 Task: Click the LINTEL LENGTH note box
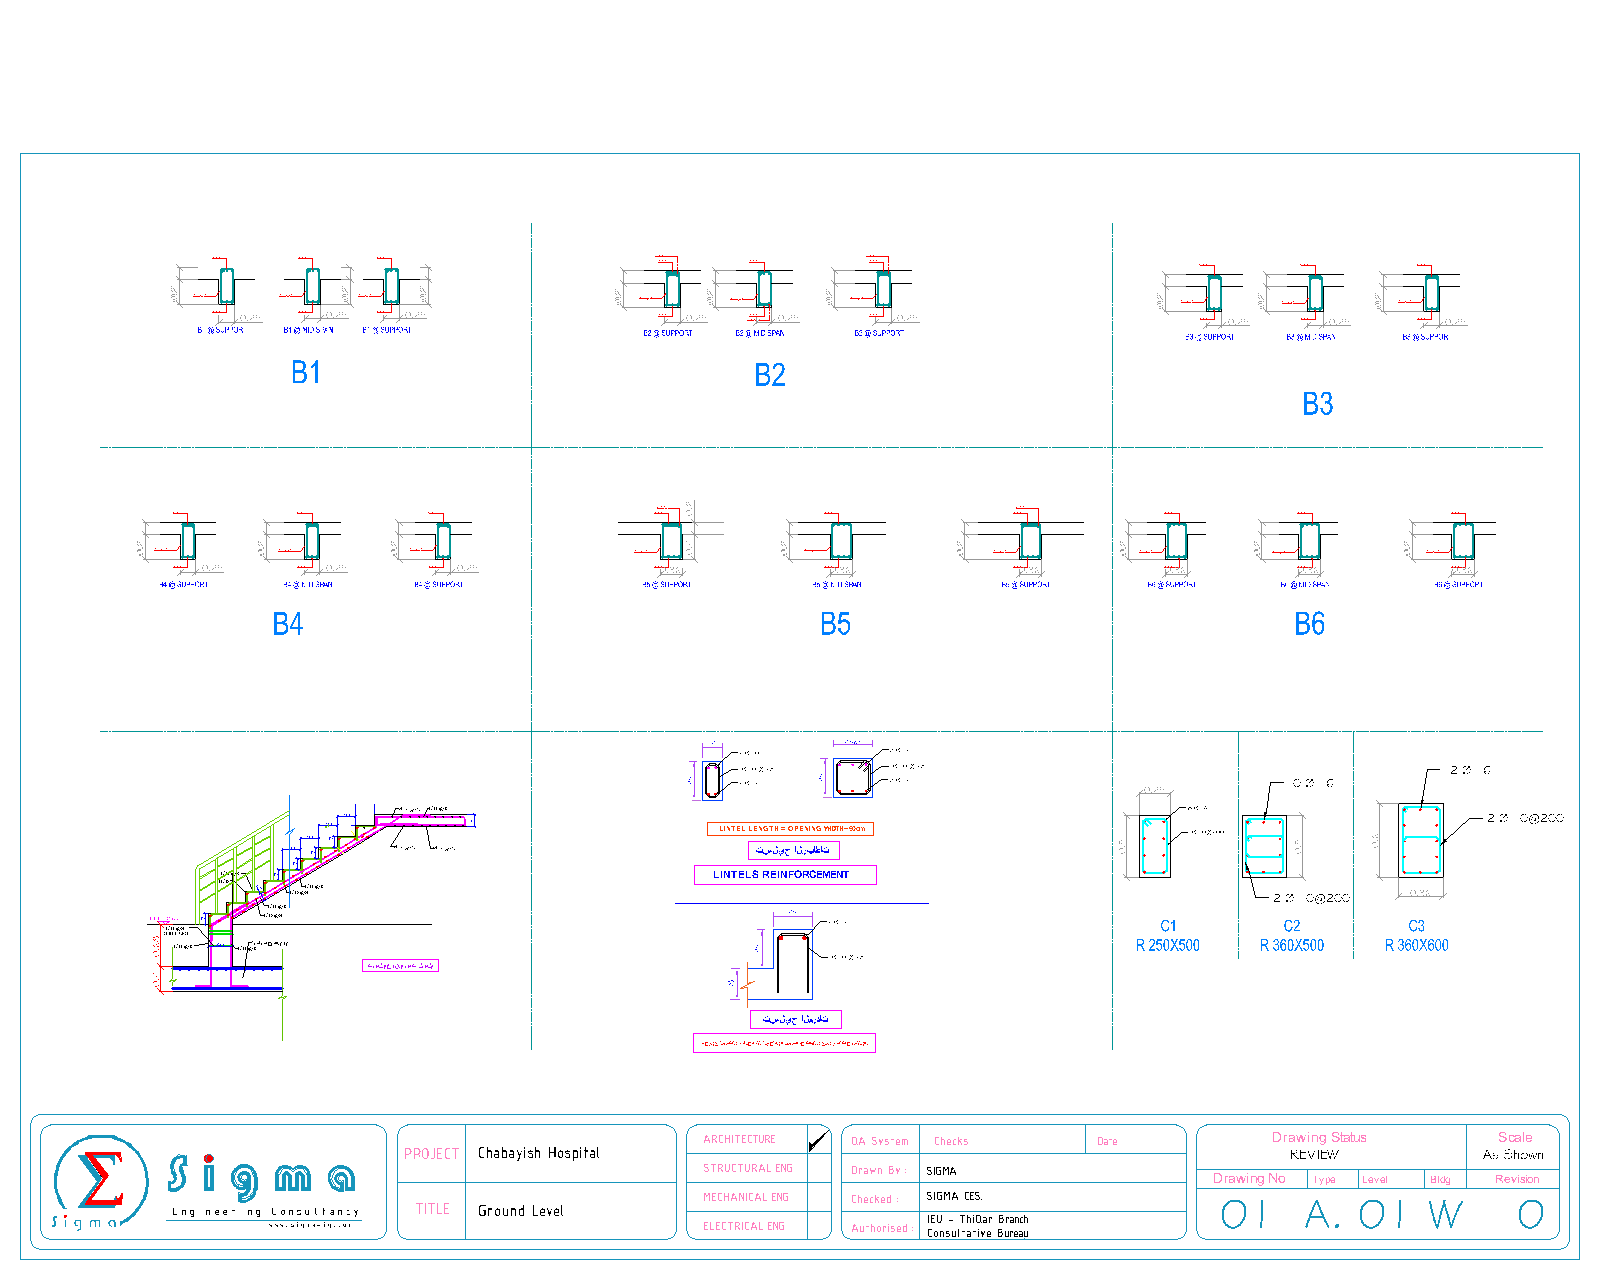[x=790, y=829]
